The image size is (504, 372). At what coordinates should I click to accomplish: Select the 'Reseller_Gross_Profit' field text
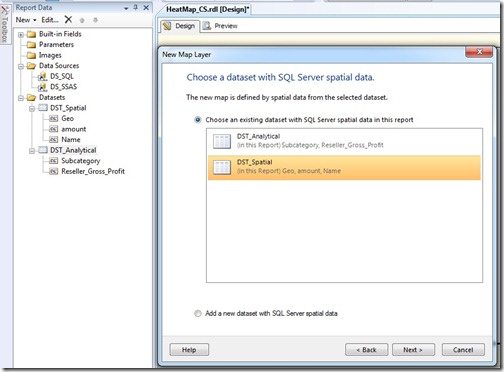point(93,171)
